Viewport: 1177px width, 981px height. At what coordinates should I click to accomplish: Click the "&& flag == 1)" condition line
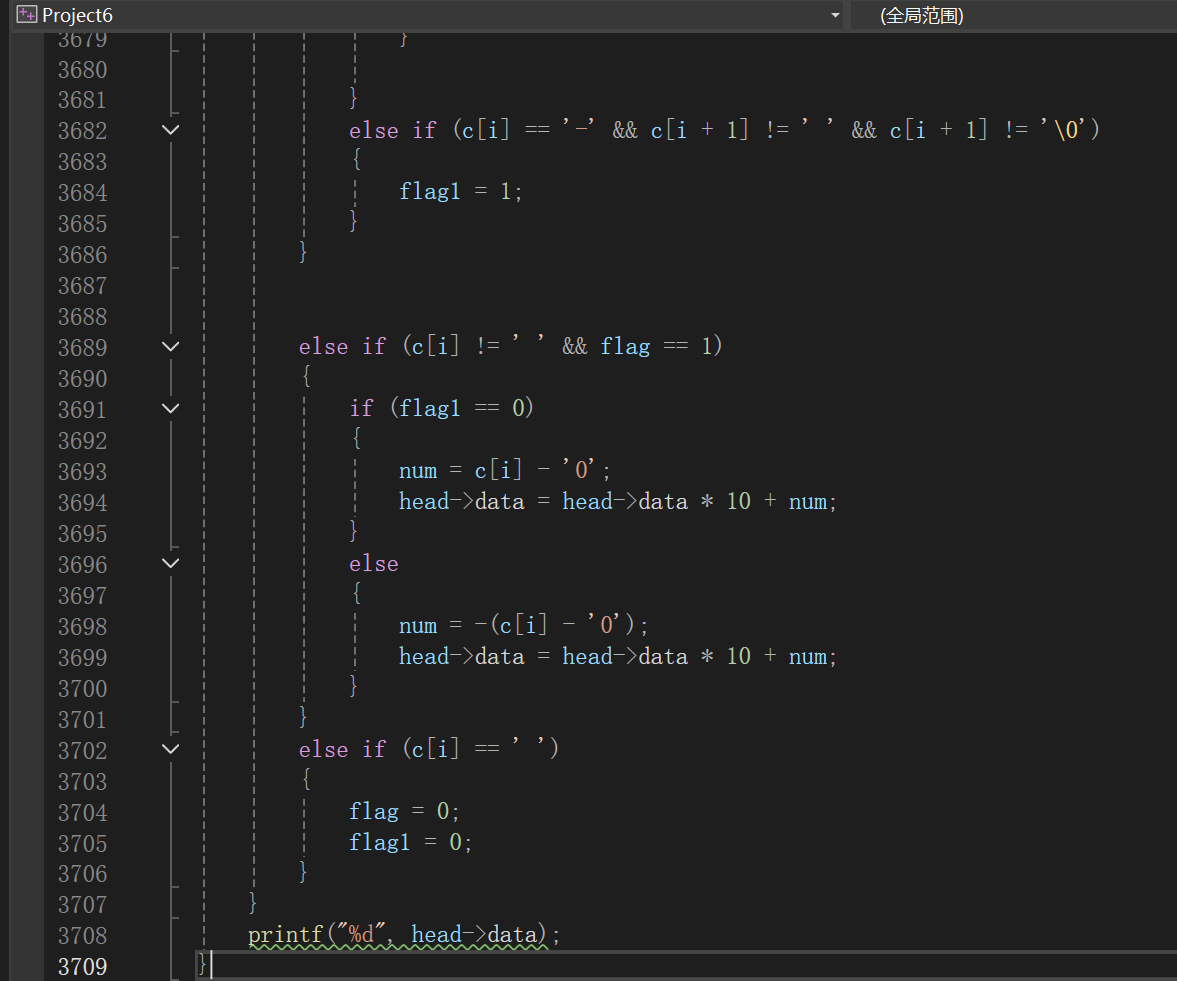tap(510, 347)
